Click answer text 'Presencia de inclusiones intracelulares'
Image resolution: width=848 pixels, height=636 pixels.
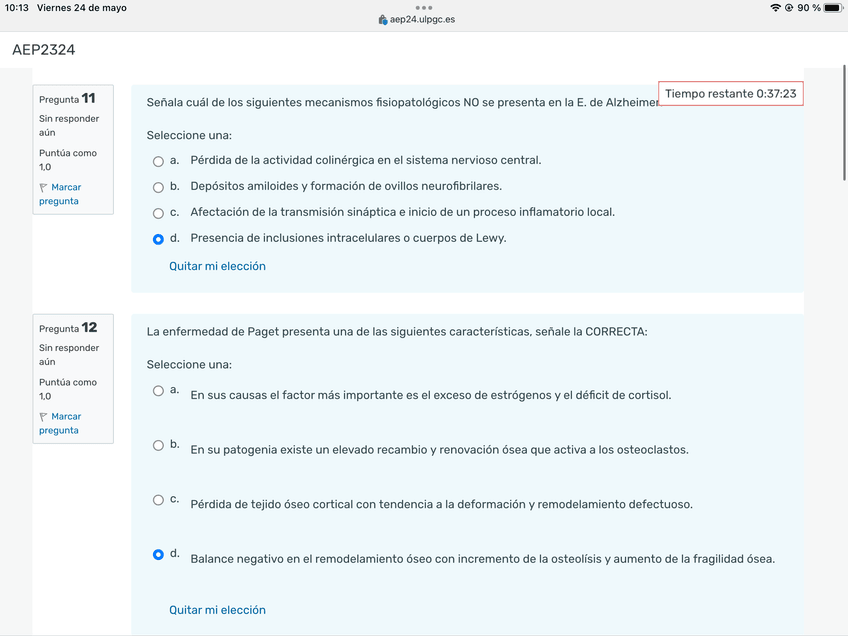(348, 238)
